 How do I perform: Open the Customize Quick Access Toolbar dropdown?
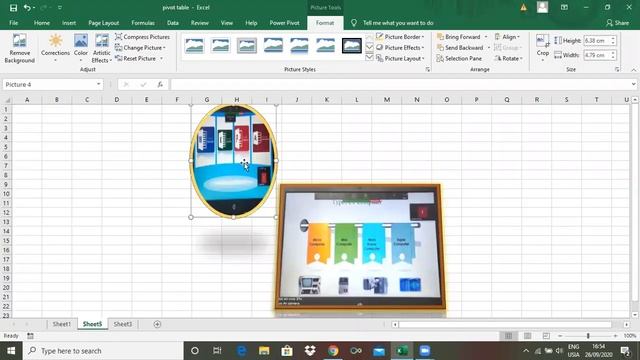point(60,7)
